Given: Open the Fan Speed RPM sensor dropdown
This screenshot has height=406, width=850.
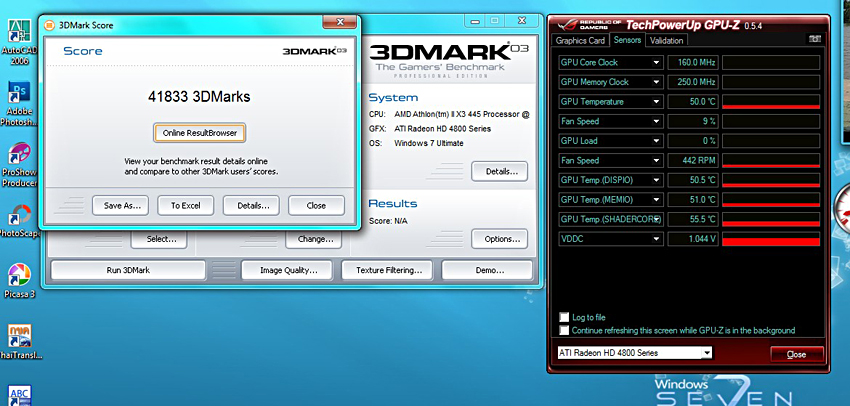Looking at the screenshot, I should [x=656, y=160].
